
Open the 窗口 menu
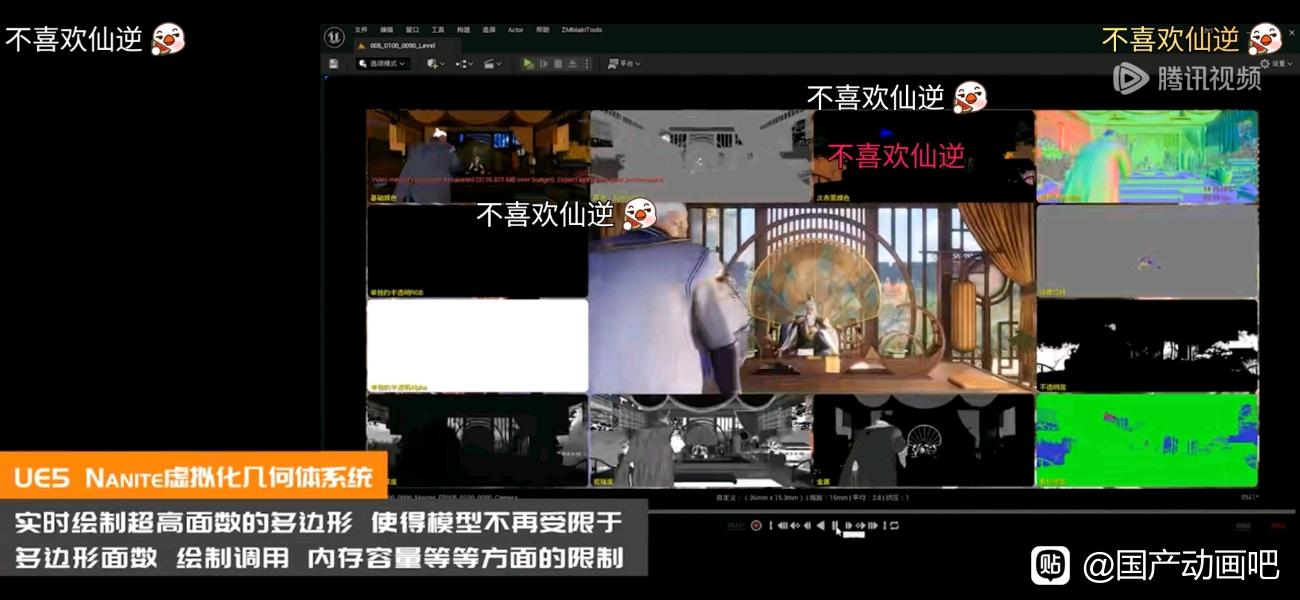412,30
